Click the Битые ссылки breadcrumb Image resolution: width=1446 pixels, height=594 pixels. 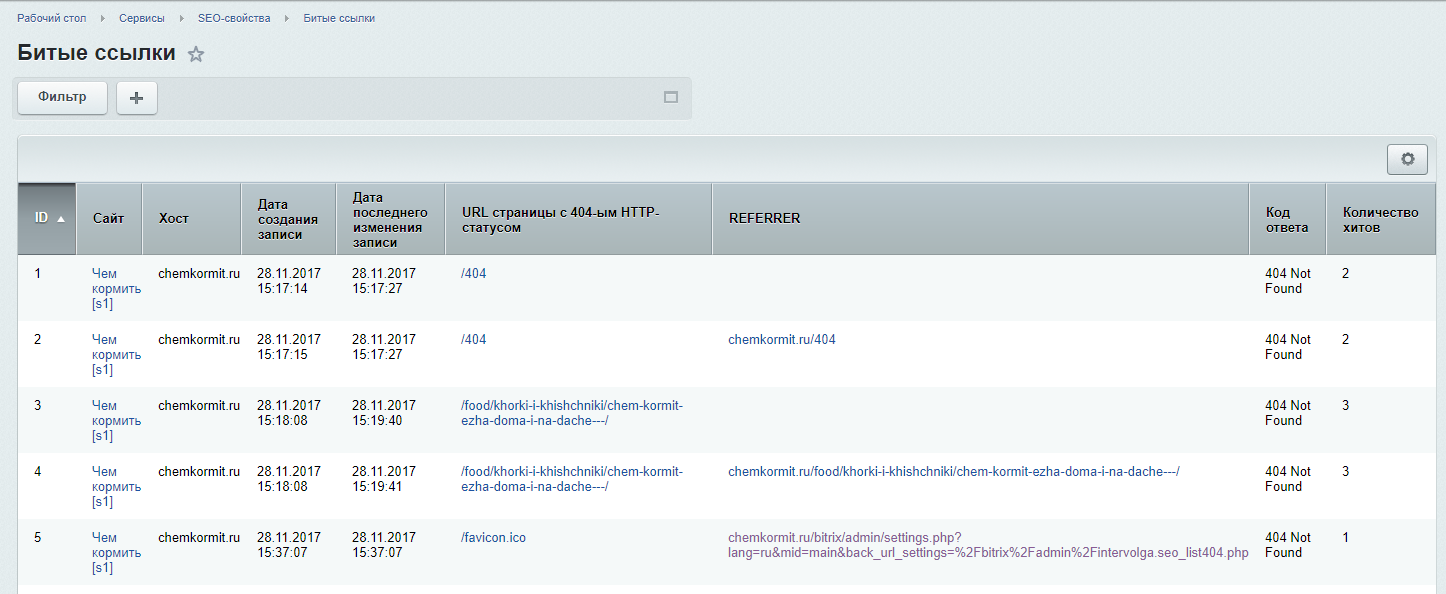(x=339, y=18)
